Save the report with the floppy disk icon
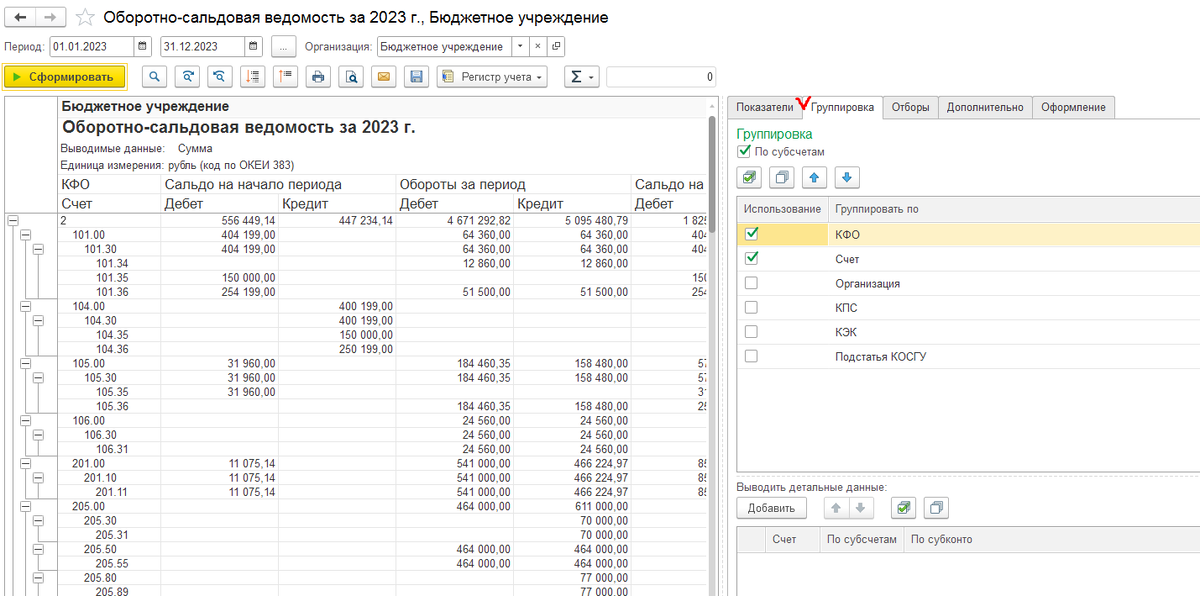Viewport: 1200px width, 596px height. tap(416, 77)
